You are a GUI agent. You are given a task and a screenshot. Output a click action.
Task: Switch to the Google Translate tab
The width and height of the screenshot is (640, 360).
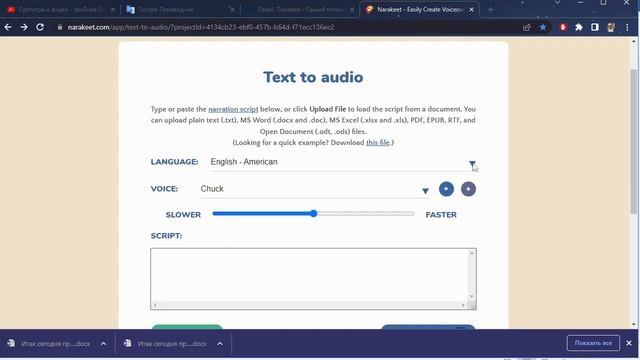[x=180, y=9]
